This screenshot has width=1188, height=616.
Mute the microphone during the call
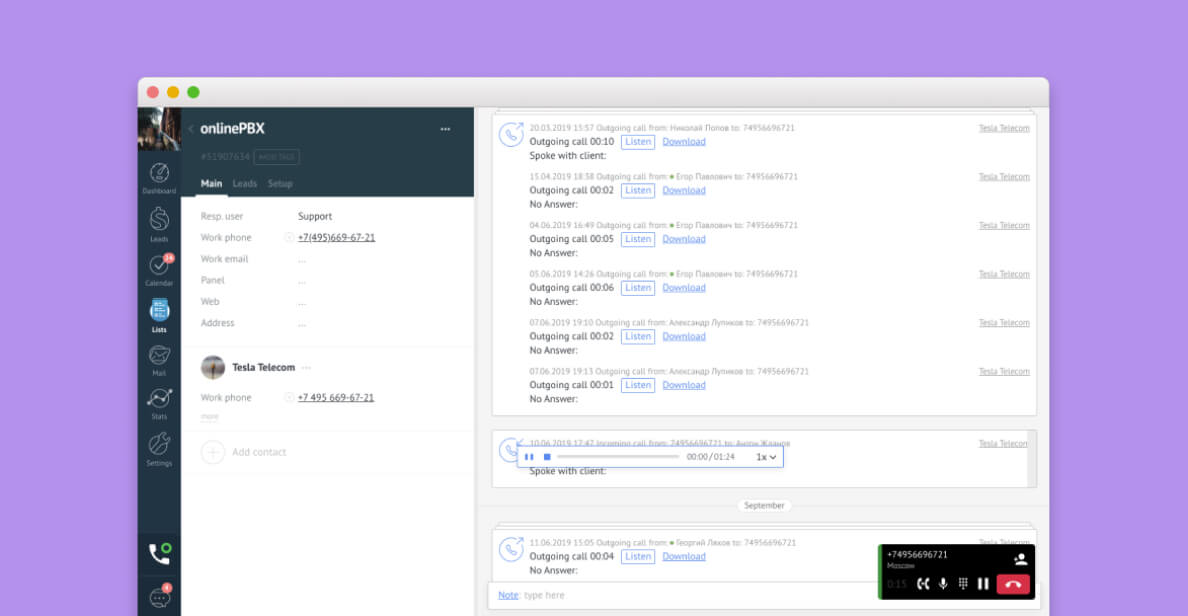pyautogui.click(x=943, y=583)
